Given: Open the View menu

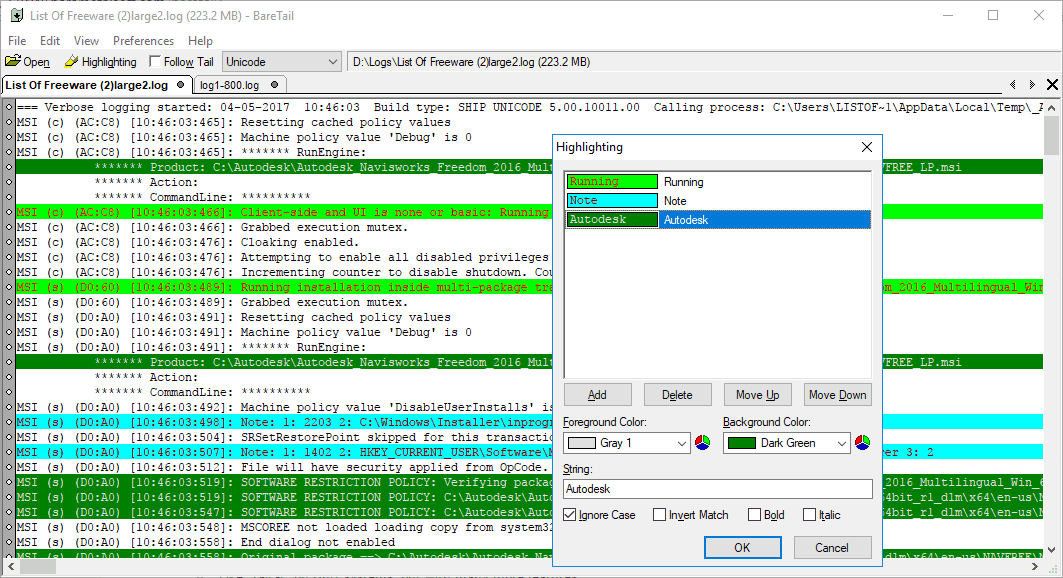Looking at the screenshot, I should [86, 41].
